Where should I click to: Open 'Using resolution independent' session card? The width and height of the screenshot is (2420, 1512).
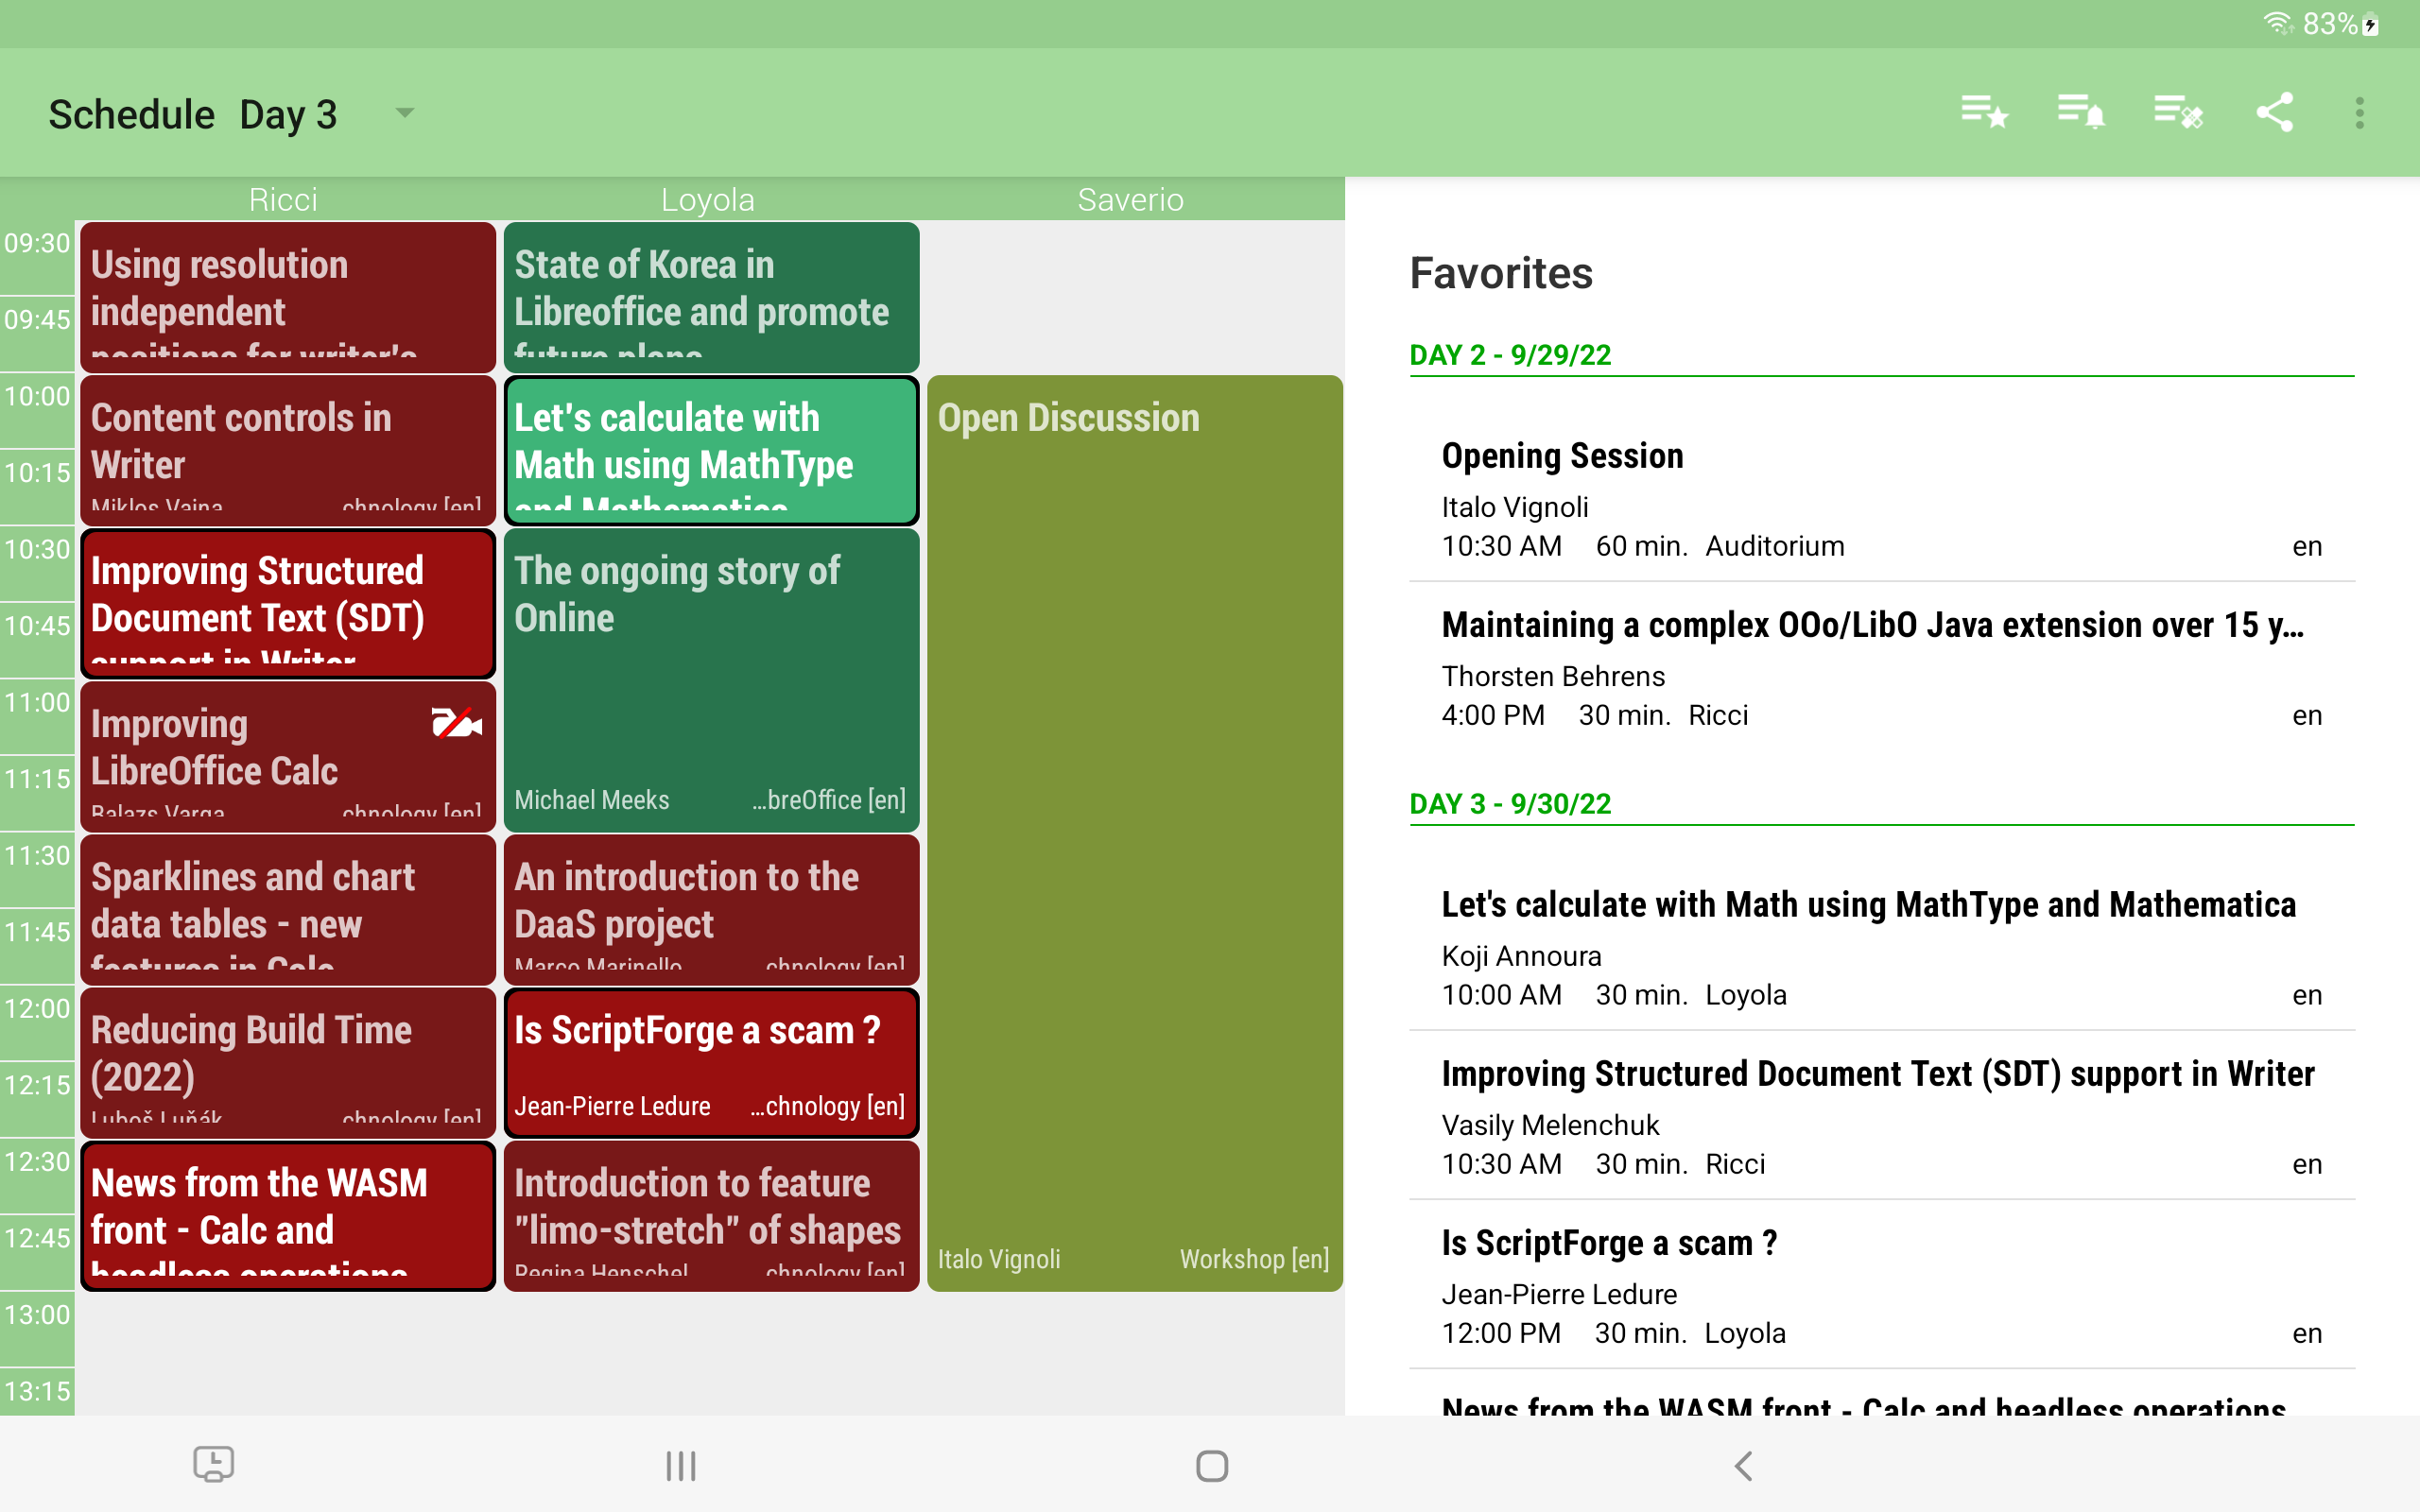(288, 297)
